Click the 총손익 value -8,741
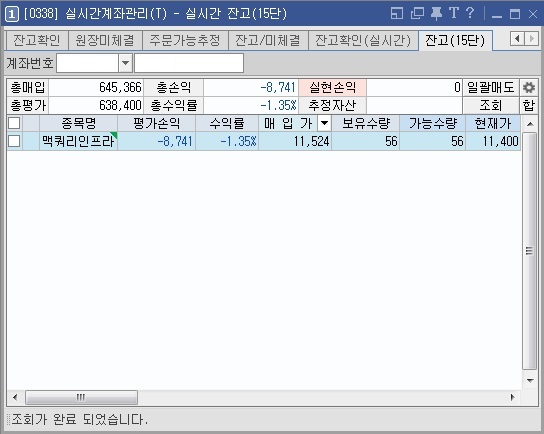544x434 pixels. tap(251, 87)
